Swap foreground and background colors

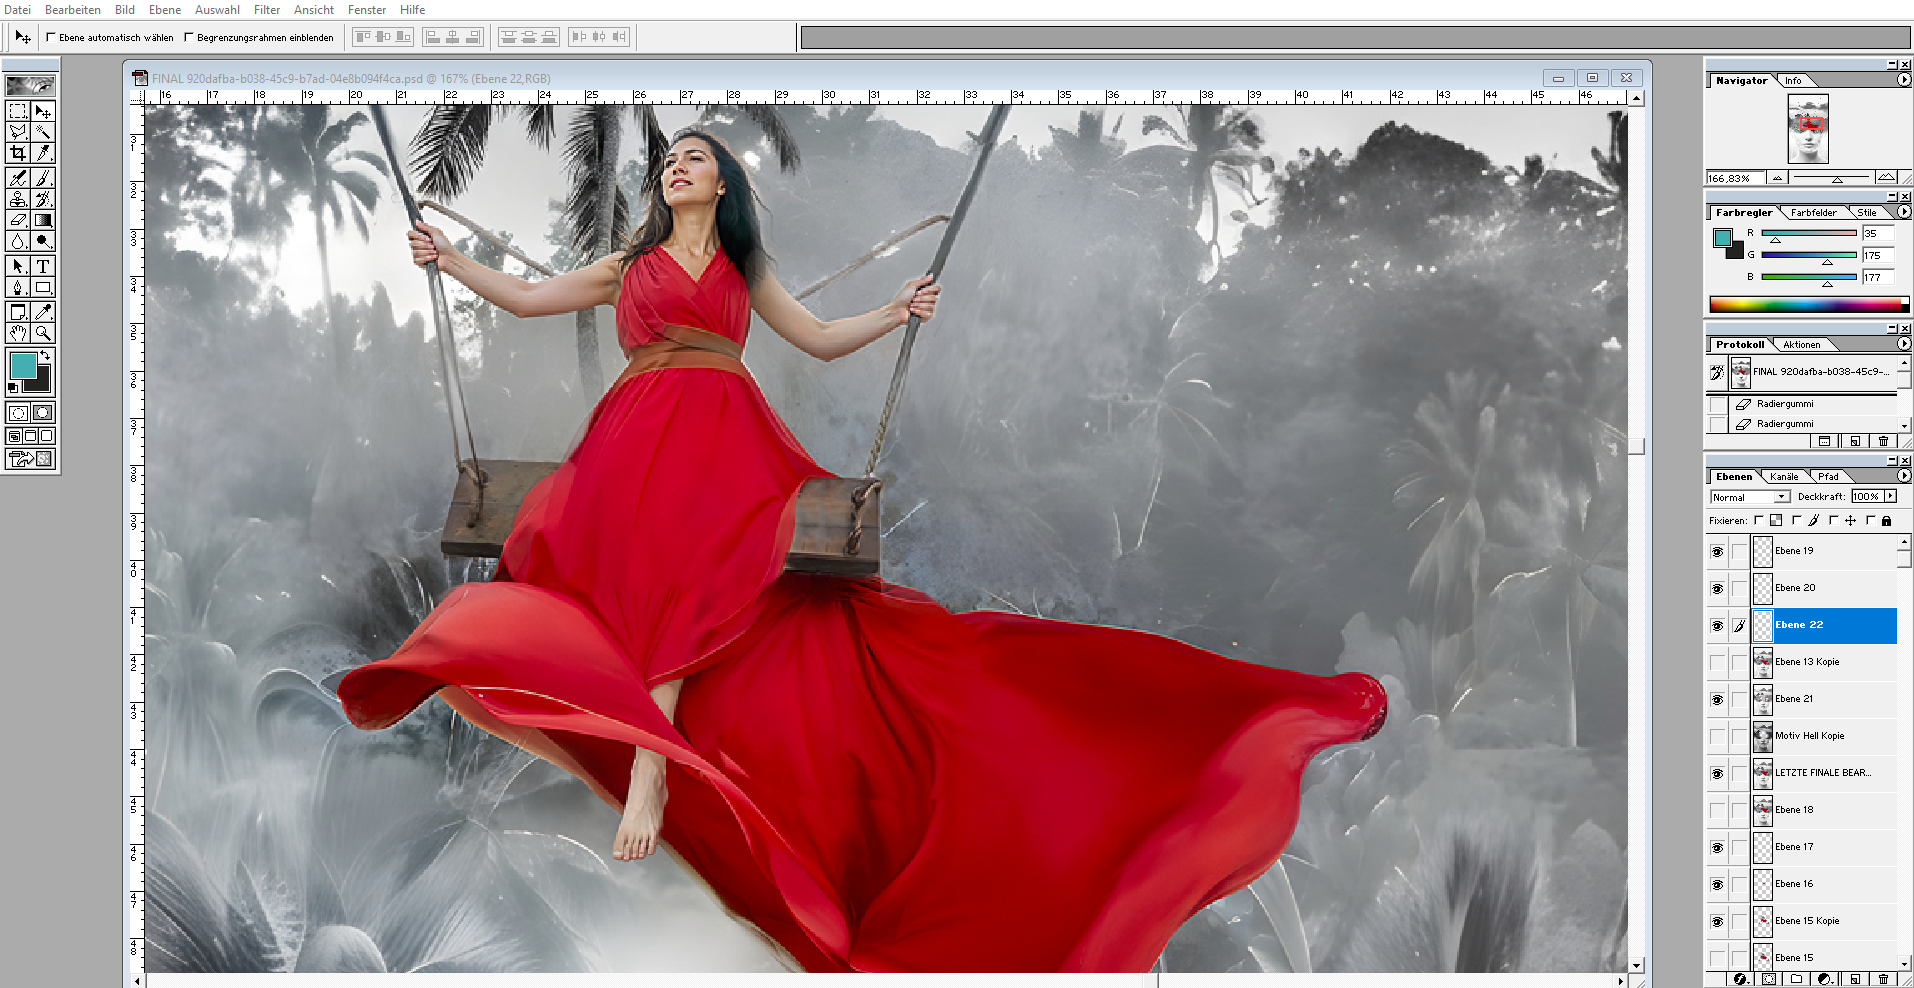(x=45, y=355)
